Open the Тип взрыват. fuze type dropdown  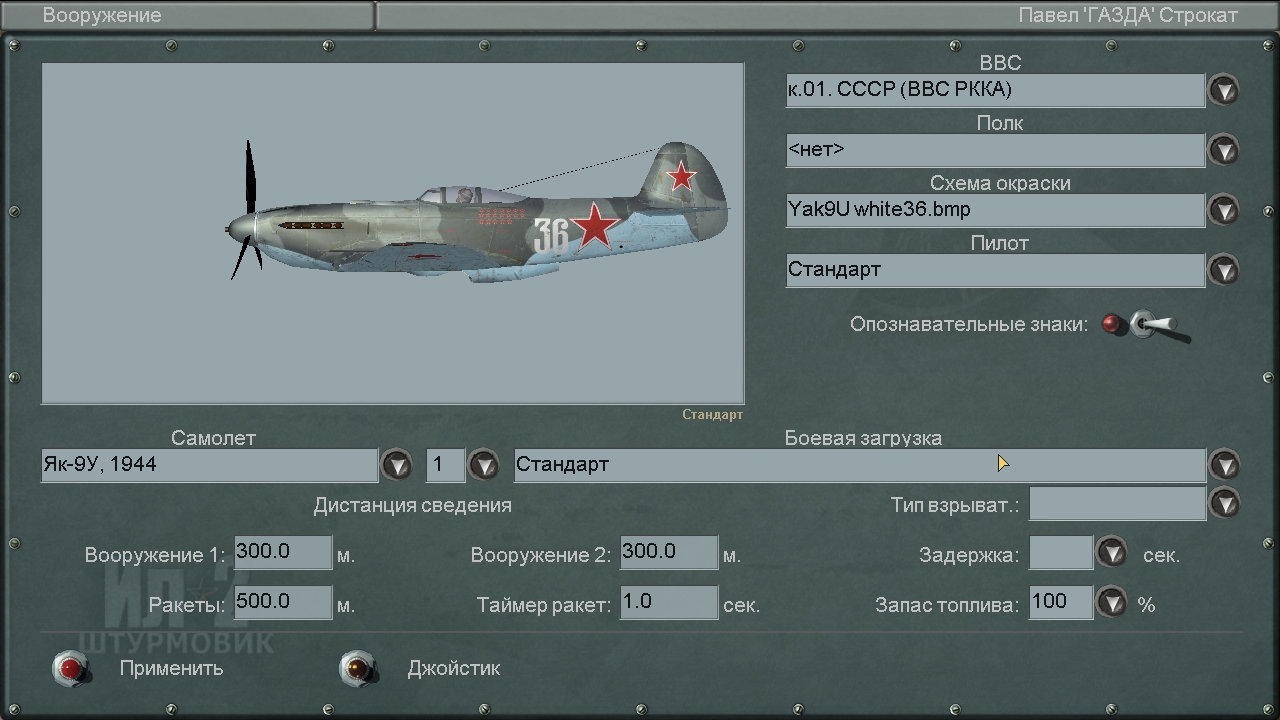pos(1224,503)
